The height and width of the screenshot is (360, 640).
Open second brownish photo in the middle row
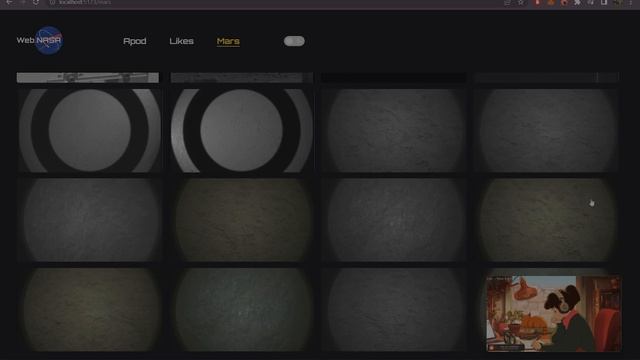click(242, 220)
